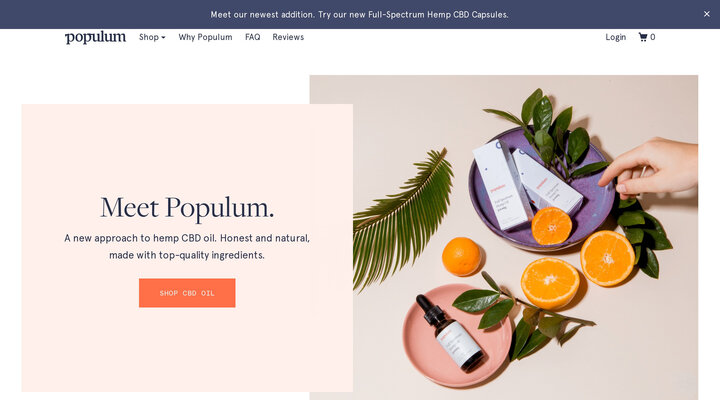720x400 pixels.
Task: Click the dropper bottle on pink plate
Action: 449,332
